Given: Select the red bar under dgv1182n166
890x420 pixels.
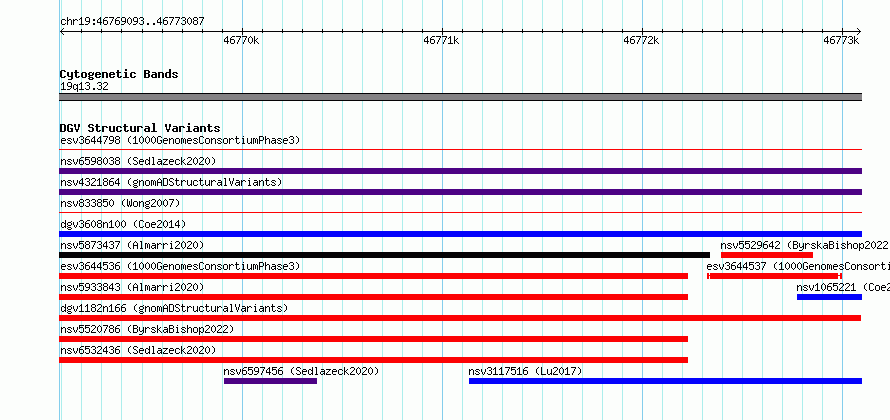Looking at the screenshot, I should pyautogui.click(x=460, y=318).
